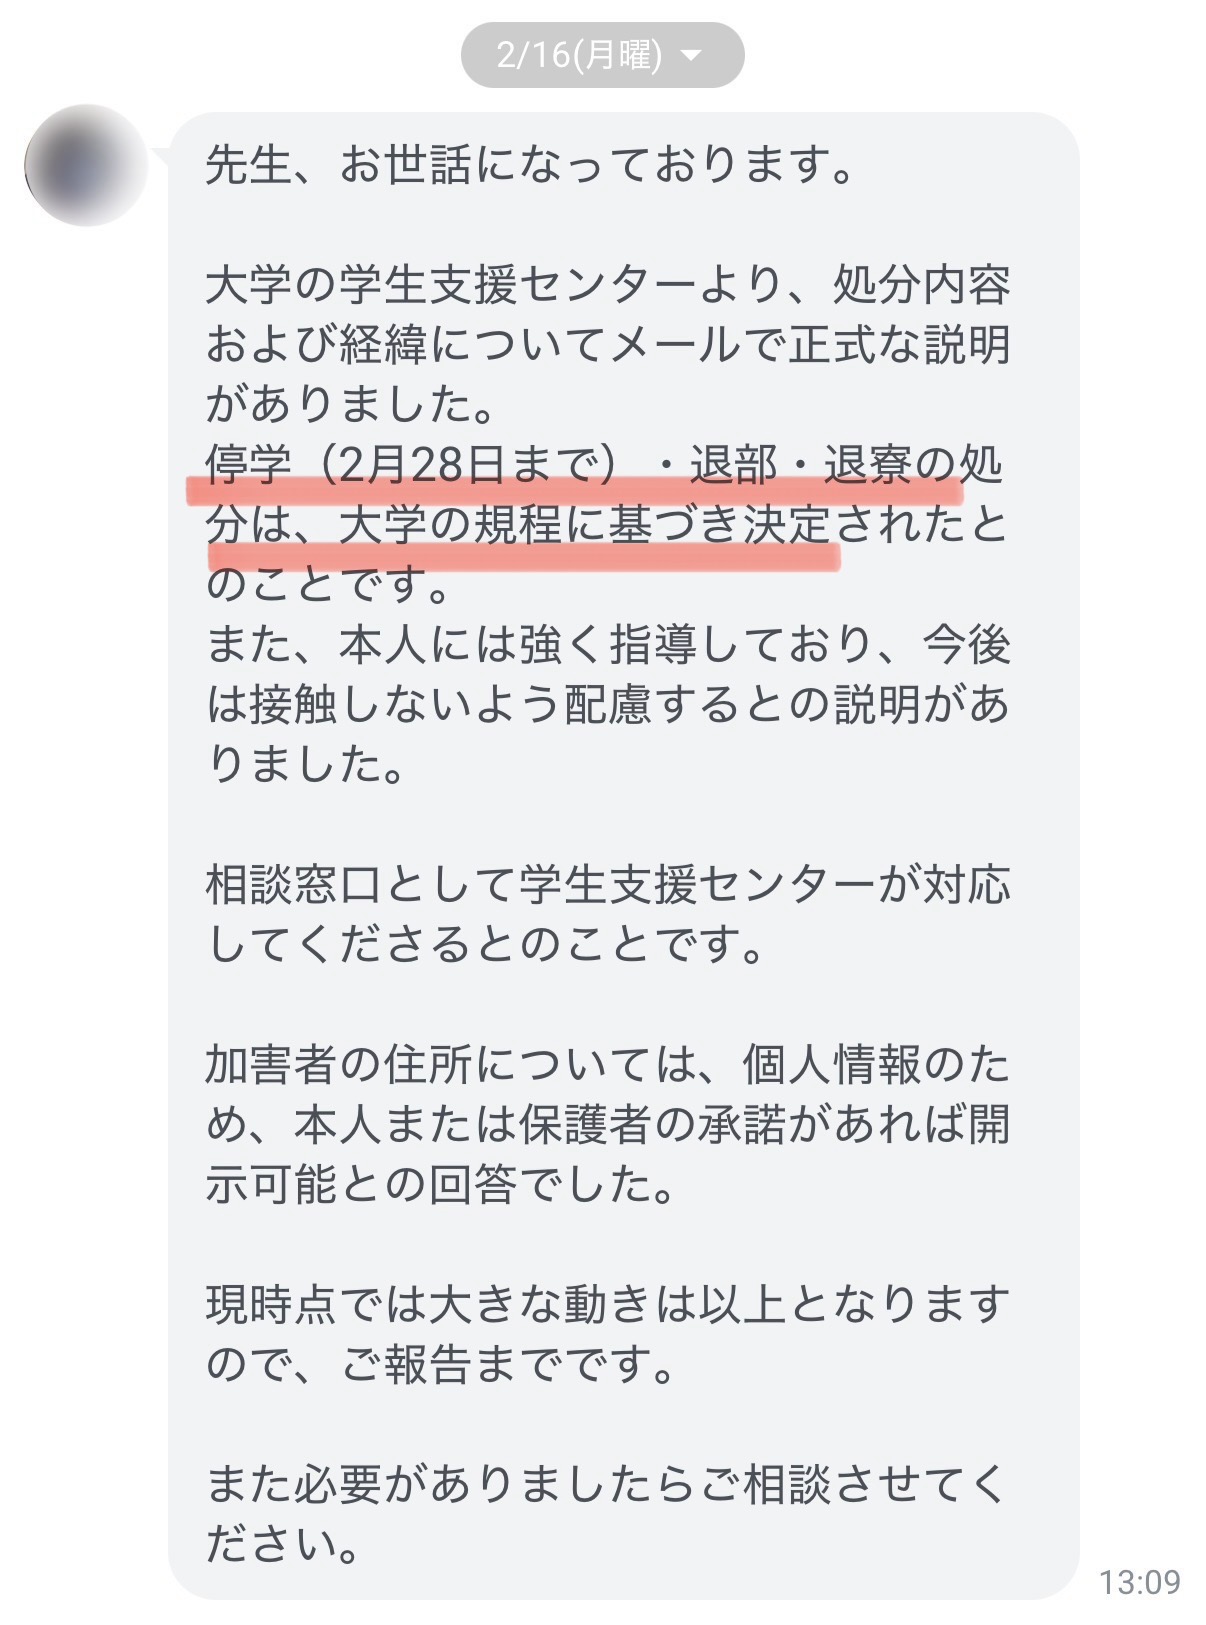Click the dropdown arrow beside 2/16(月曜)
Image resolution: width=1206 pixels, height=1625 pixels.
click(x=691, y=55)
